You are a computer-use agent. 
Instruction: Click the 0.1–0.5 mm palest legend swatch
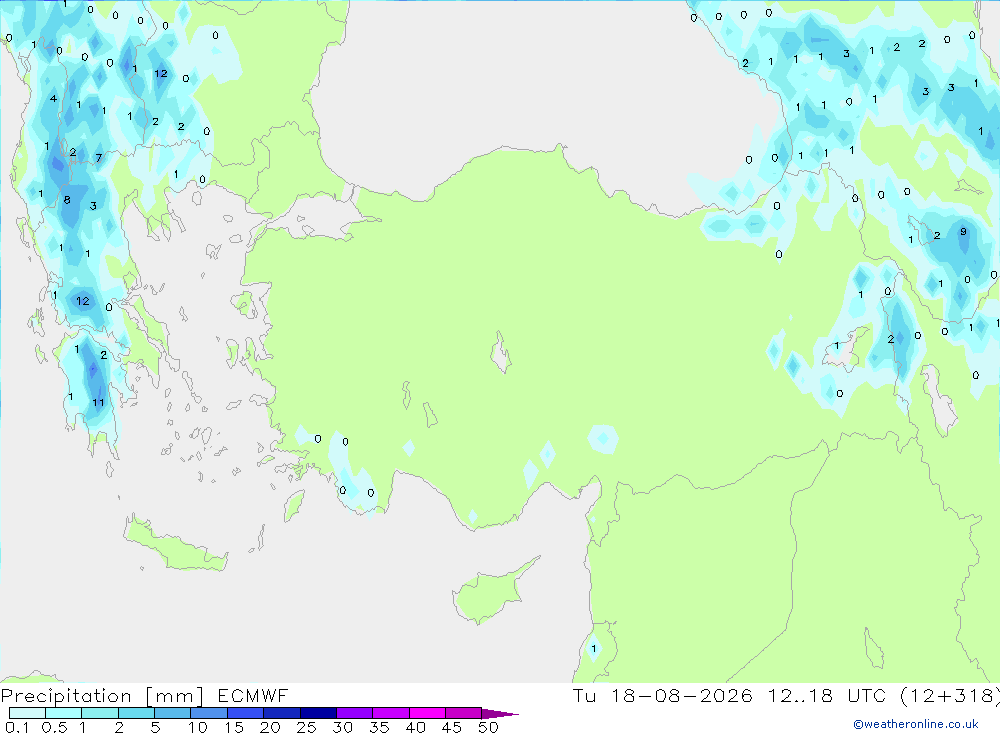(27, 713)
